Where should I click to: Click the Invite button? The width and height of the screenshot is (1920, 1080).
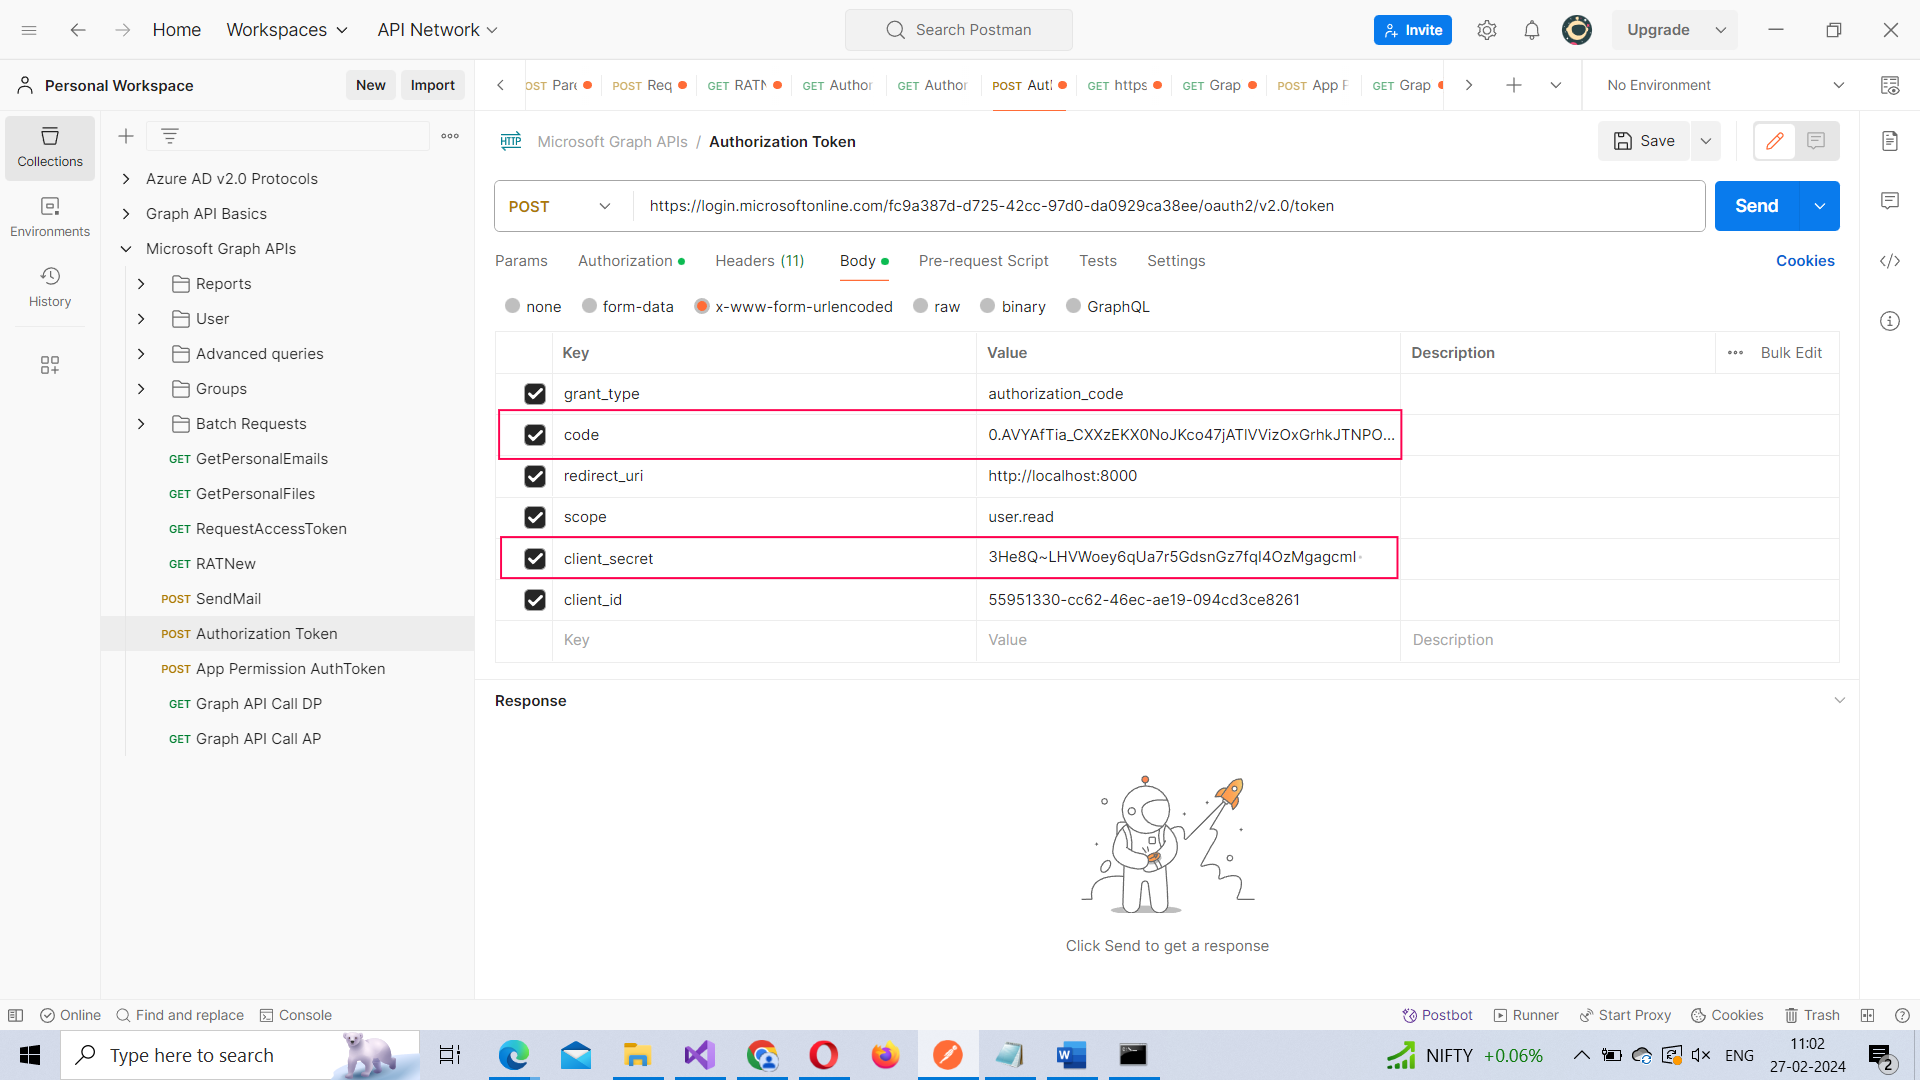[1413, 30]
